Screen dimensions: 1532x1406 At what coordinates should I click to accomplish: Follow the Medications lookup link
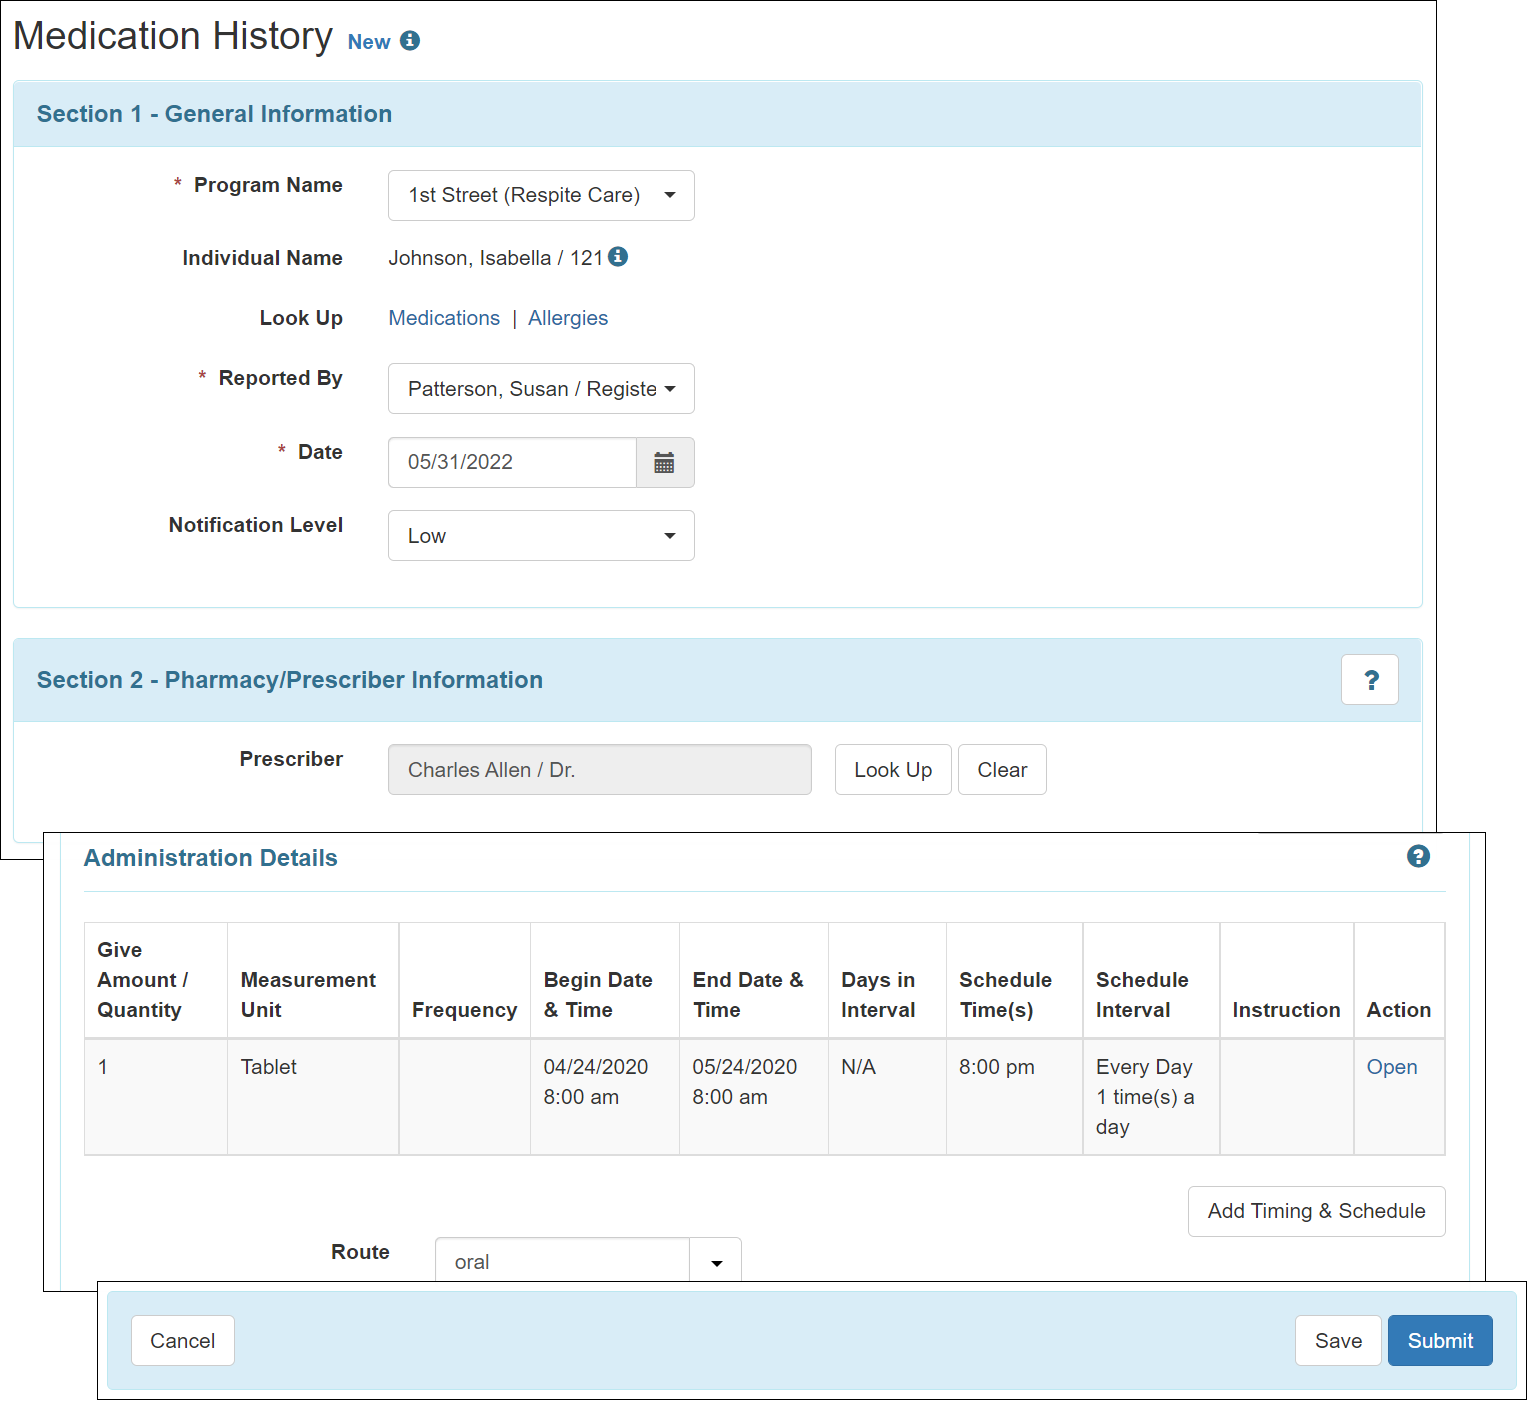(x=443, y=318)
